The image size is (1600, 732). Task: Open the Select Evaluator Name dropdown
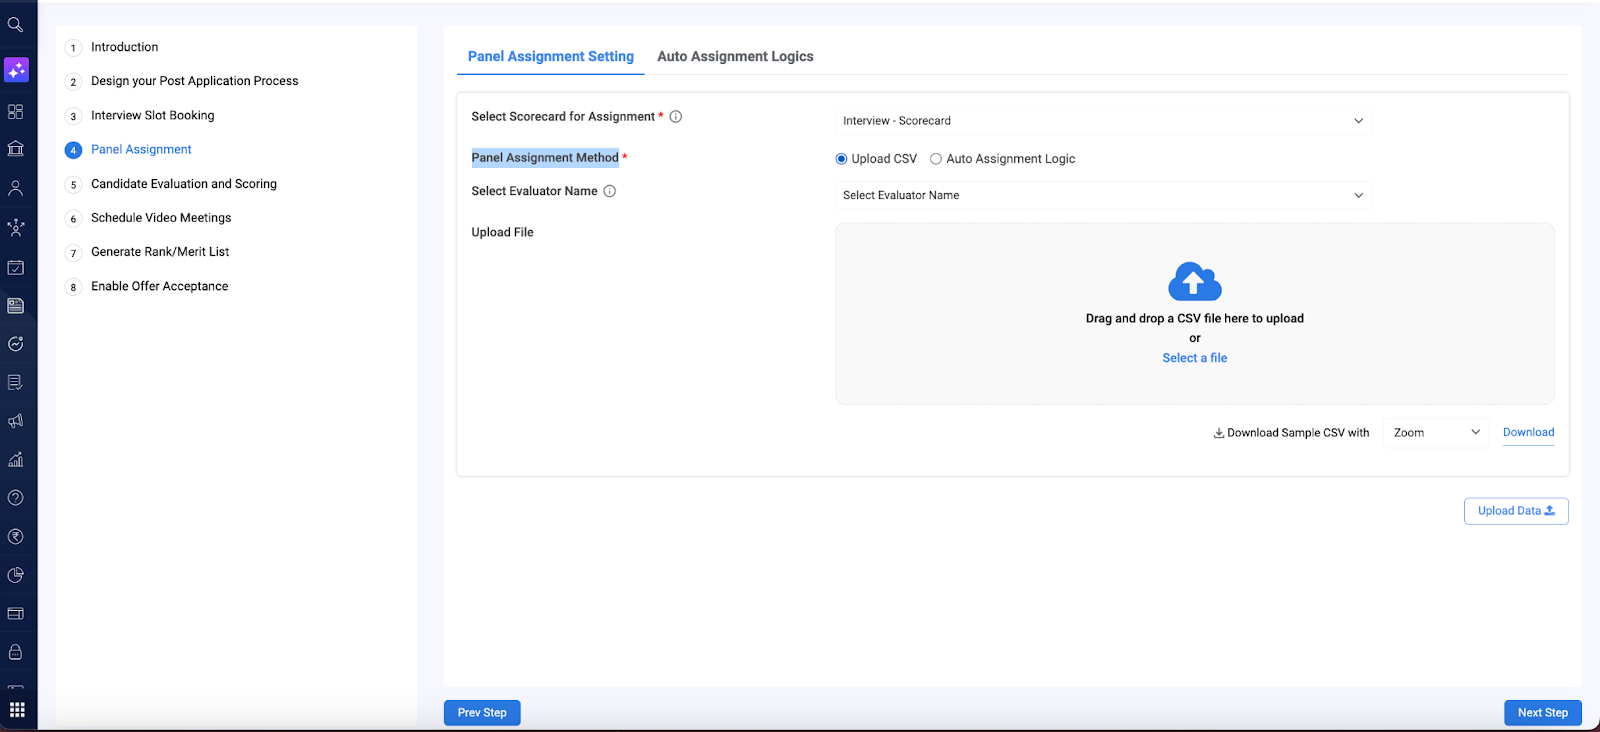pyautogui.click(x=1103, y=195)
